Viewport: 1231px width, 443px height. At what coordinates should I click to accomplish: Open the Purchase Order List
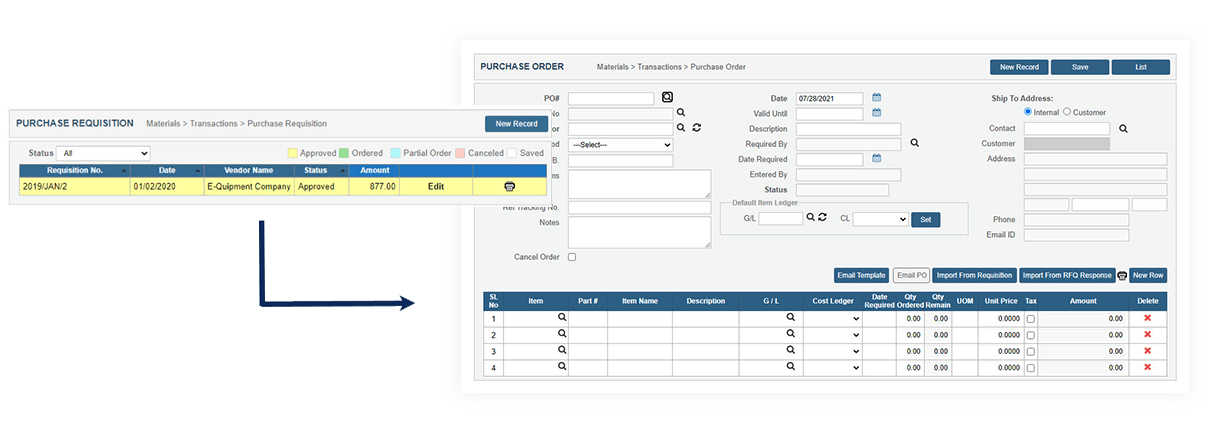click(x=1141, y=67)
